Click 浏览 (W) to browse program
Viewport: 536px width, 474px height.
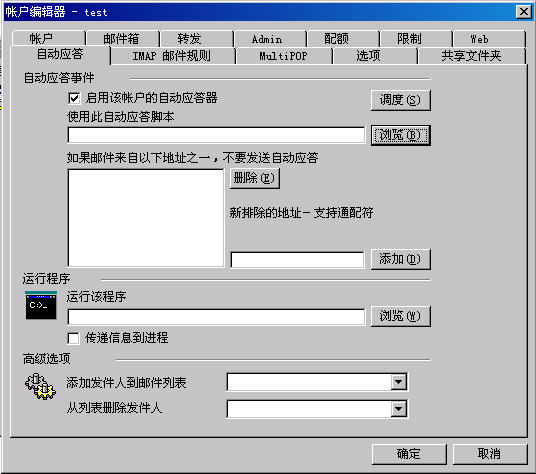pyautogui.click(x=401, y=316)
